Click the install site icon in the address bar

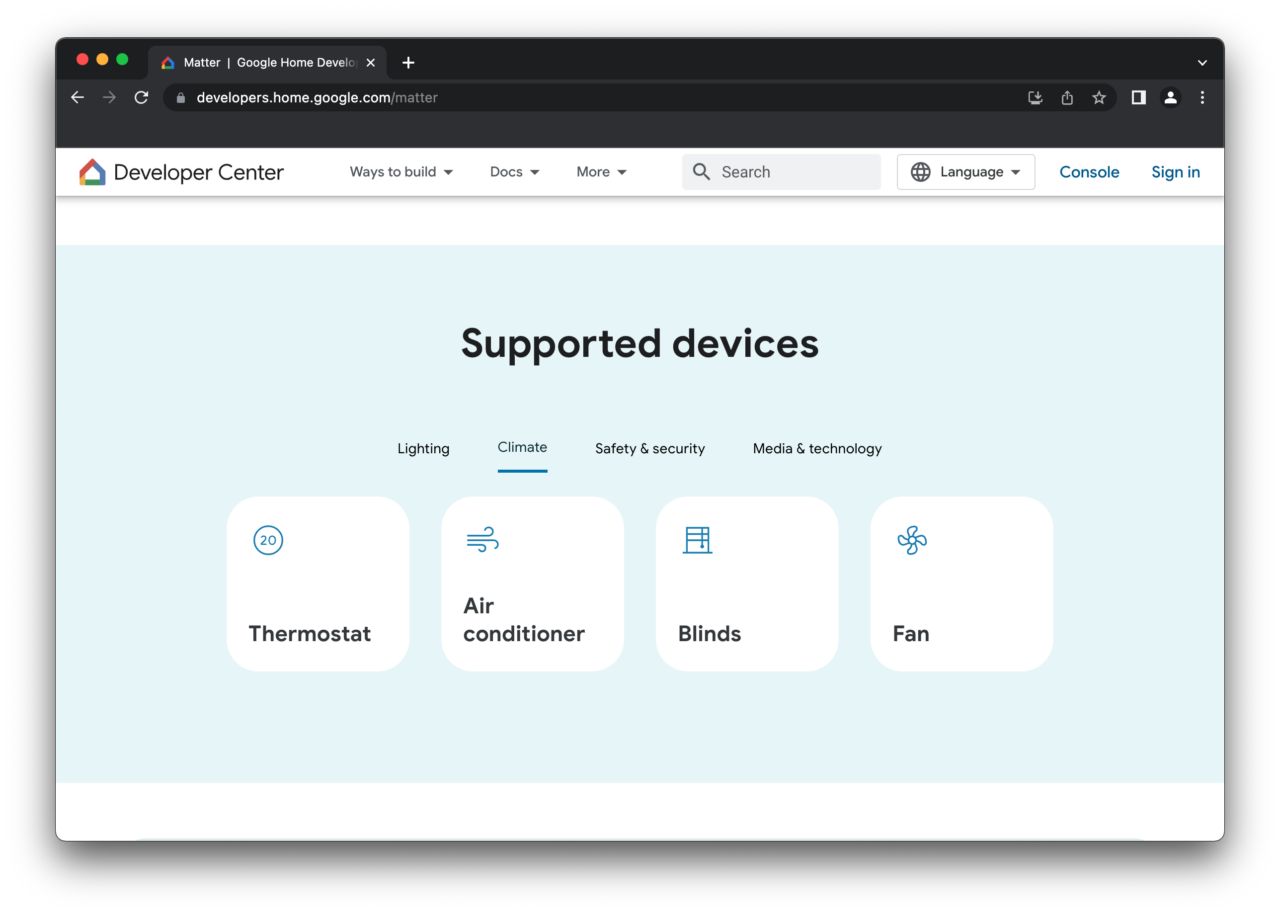click(1035, 97)
